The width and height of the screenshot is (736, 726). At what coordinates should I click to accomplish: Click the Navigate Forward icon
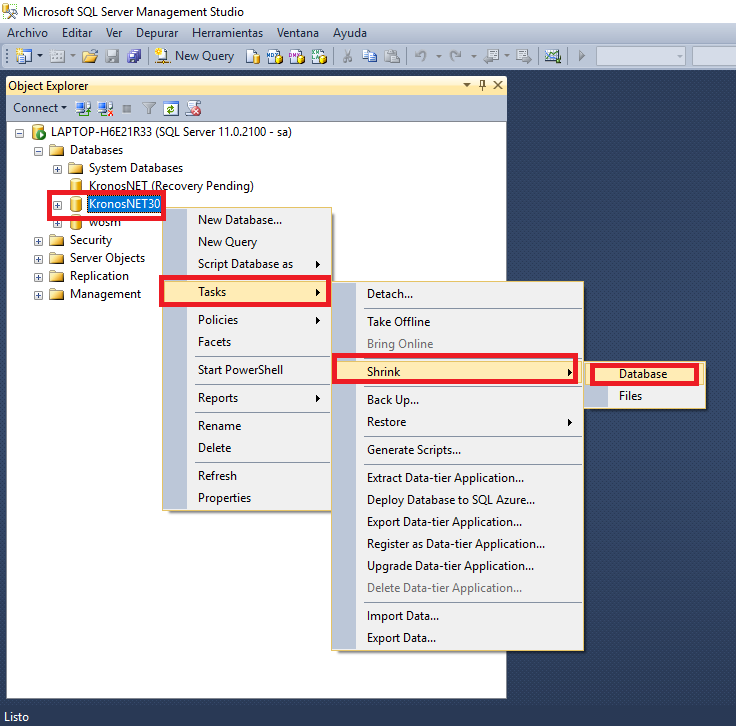point(523,56)
